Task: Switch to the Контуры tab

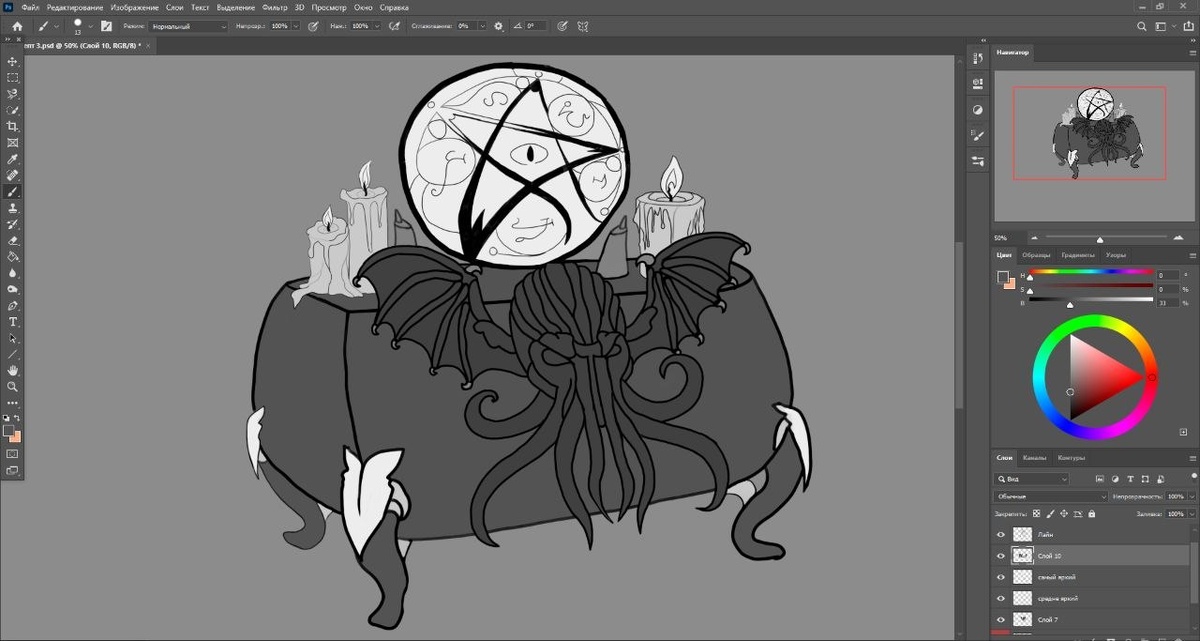Action: 1071,457
